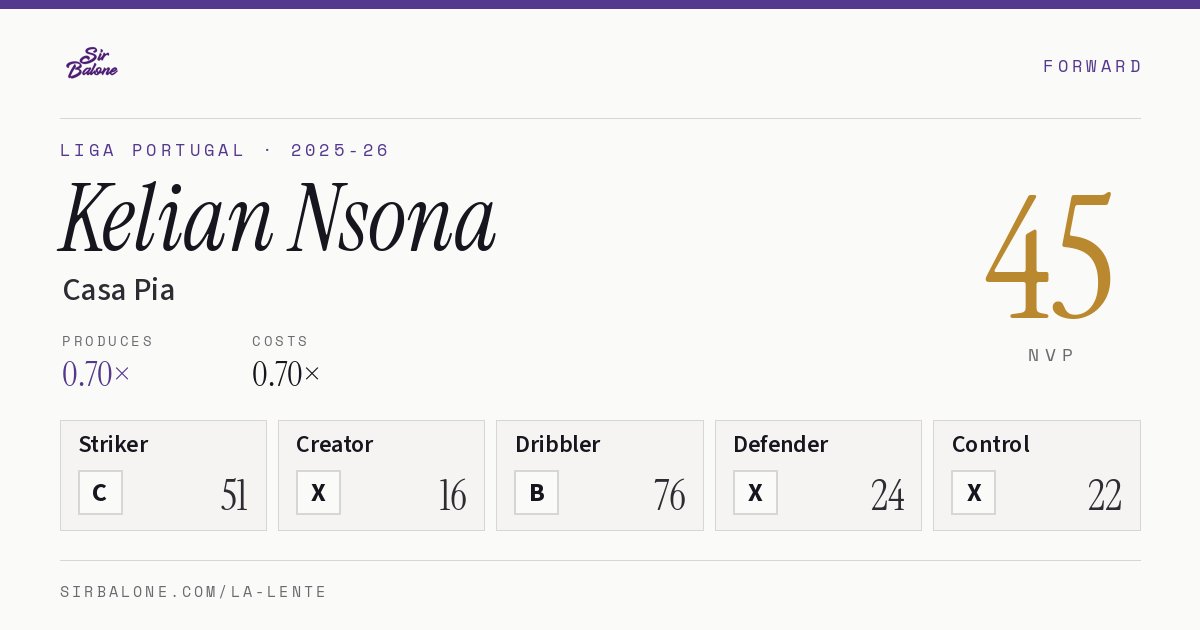The image size is (1200, 630).
Task: Click the Produces 0.70× value
Action: (96, 374)
